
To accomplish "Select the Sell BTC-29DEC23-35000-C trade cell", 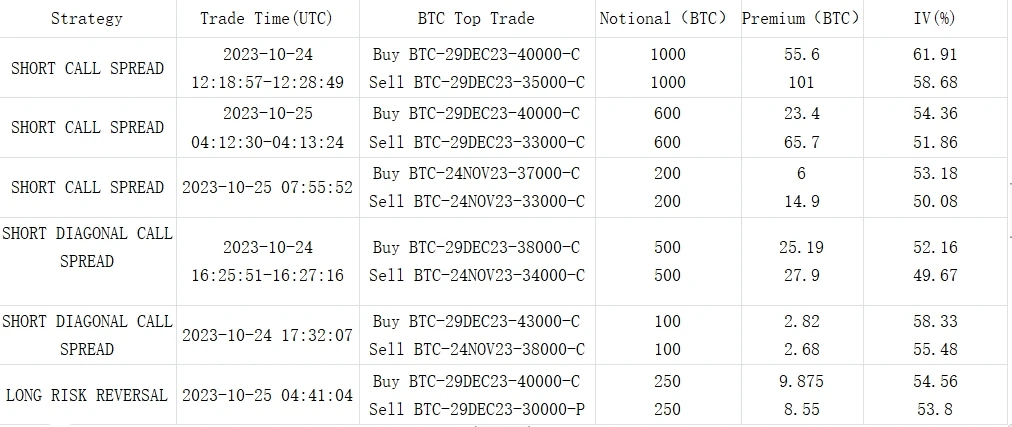I will [476, 82].
